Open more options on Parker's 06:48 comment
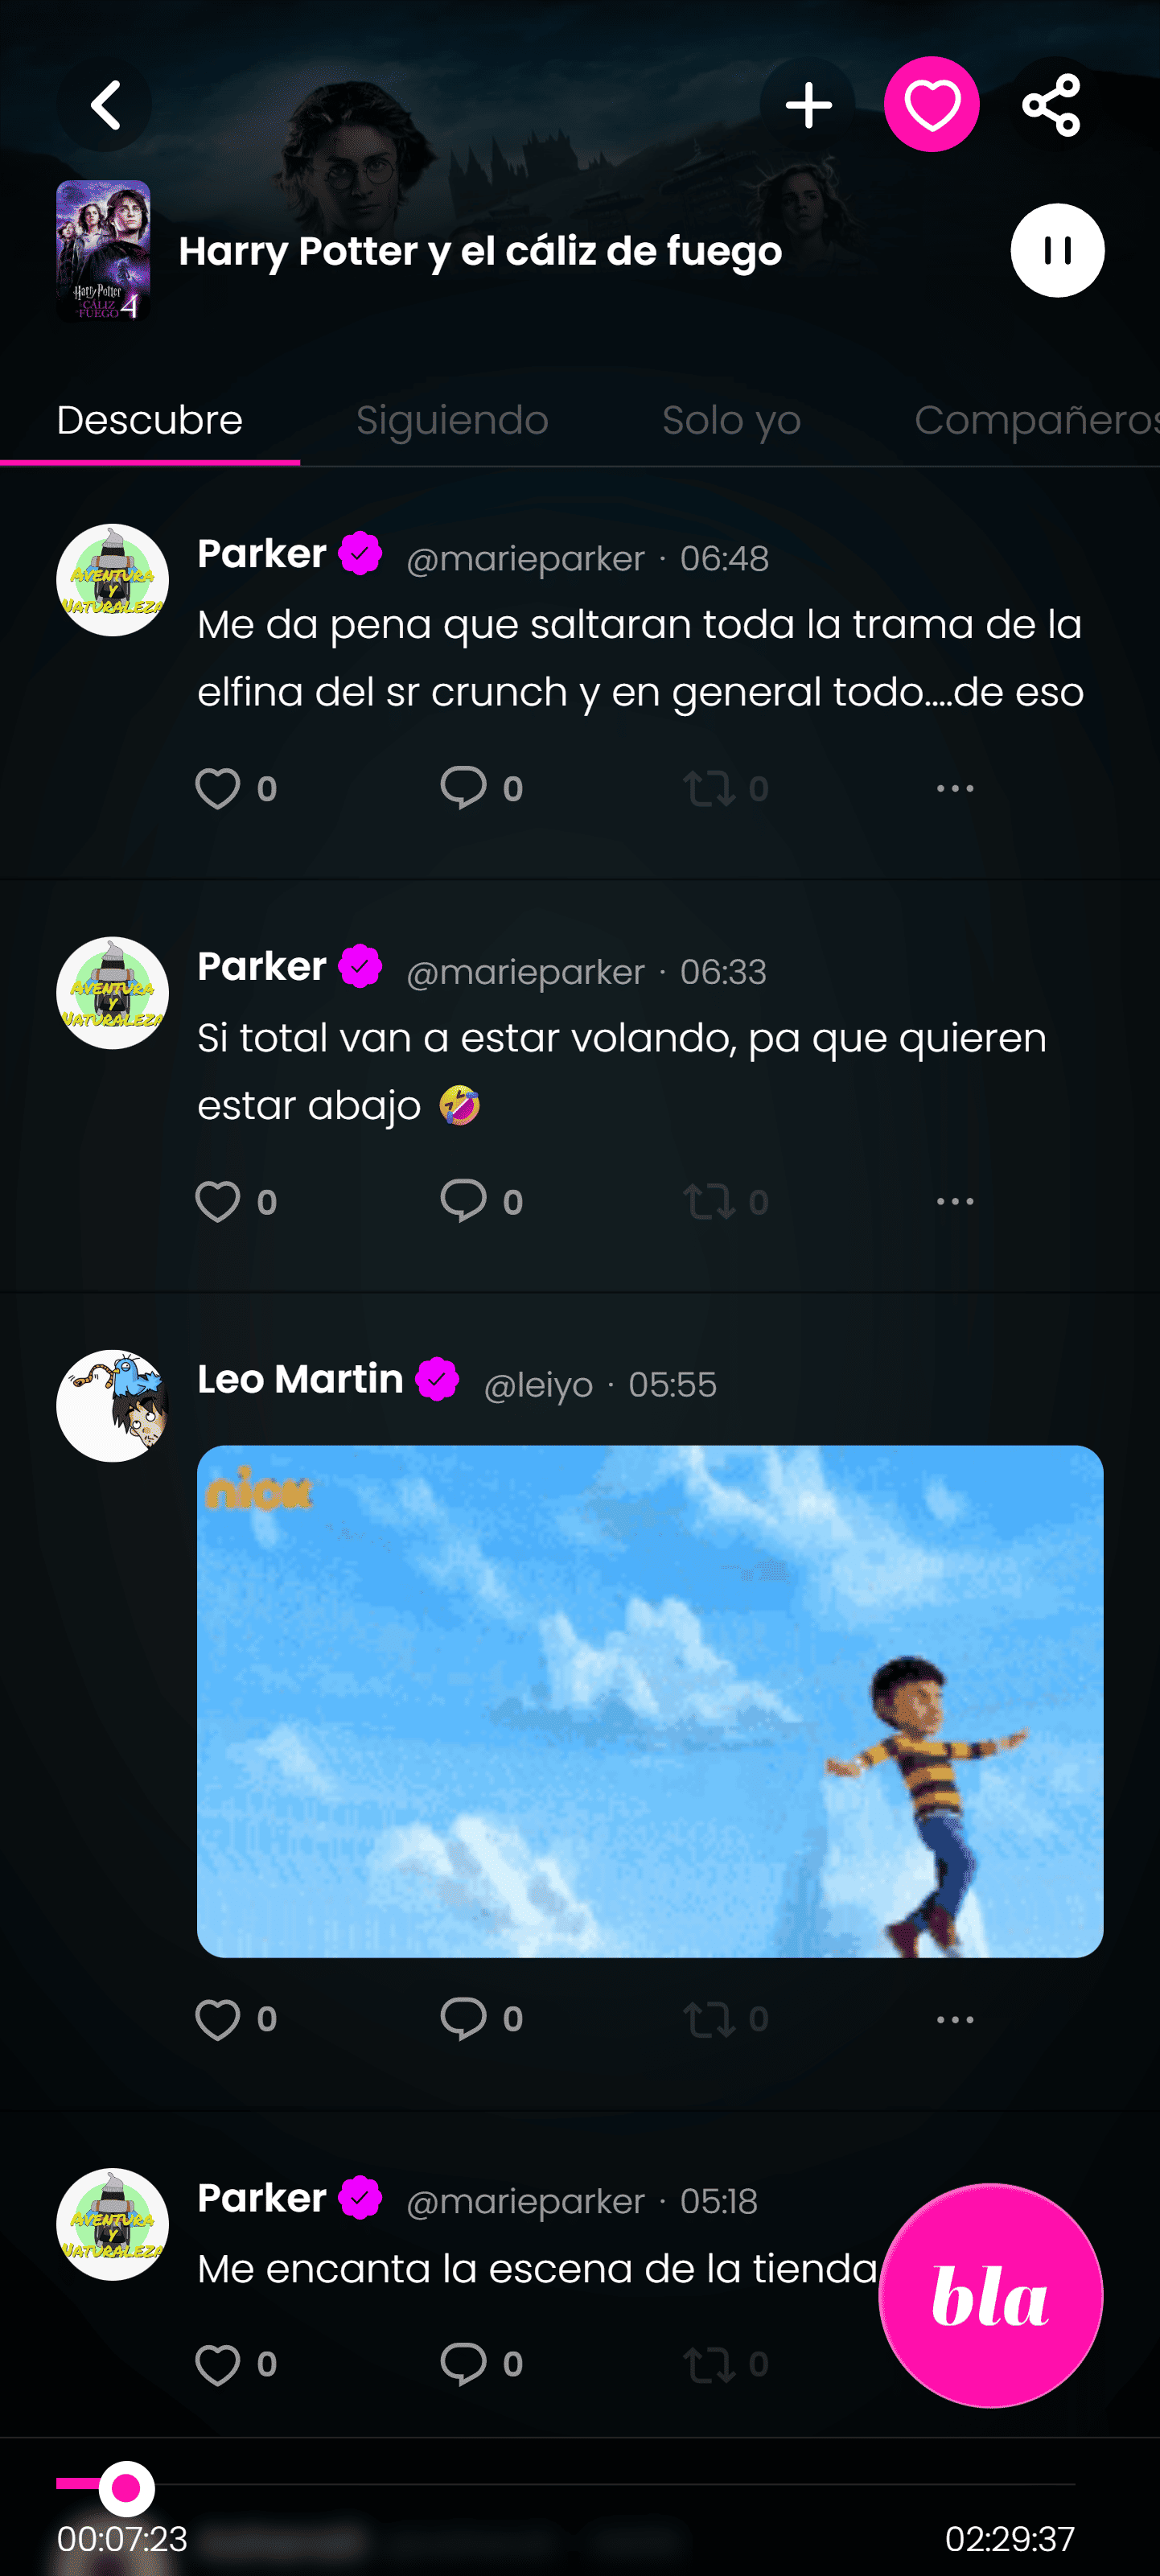The image size is (1160, 2576). click(955, 789)
